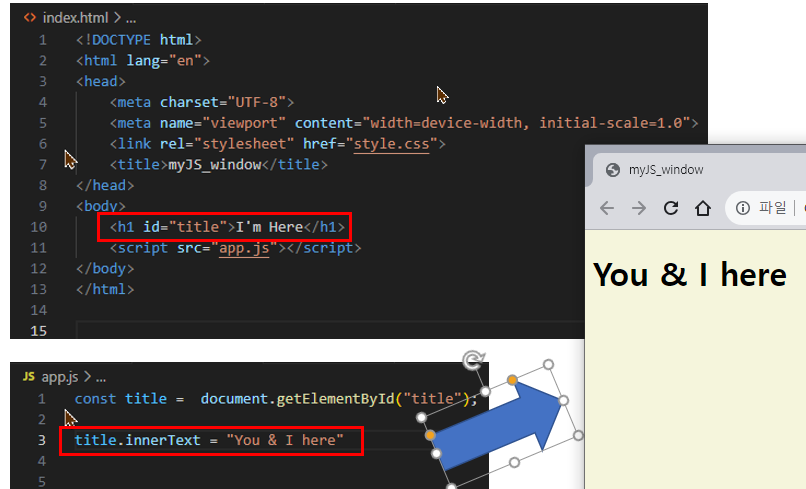Click the browser forward arrow
806x489 pixels.
[639, 208]
